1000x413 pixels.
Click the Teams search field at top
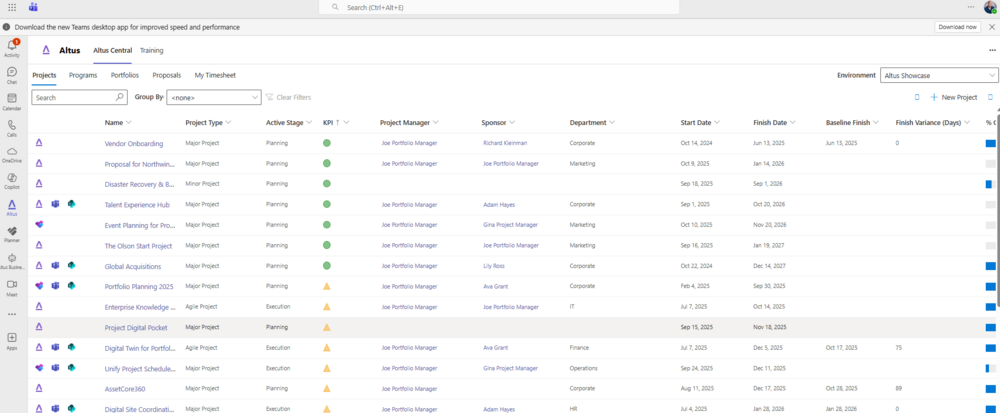500,7
